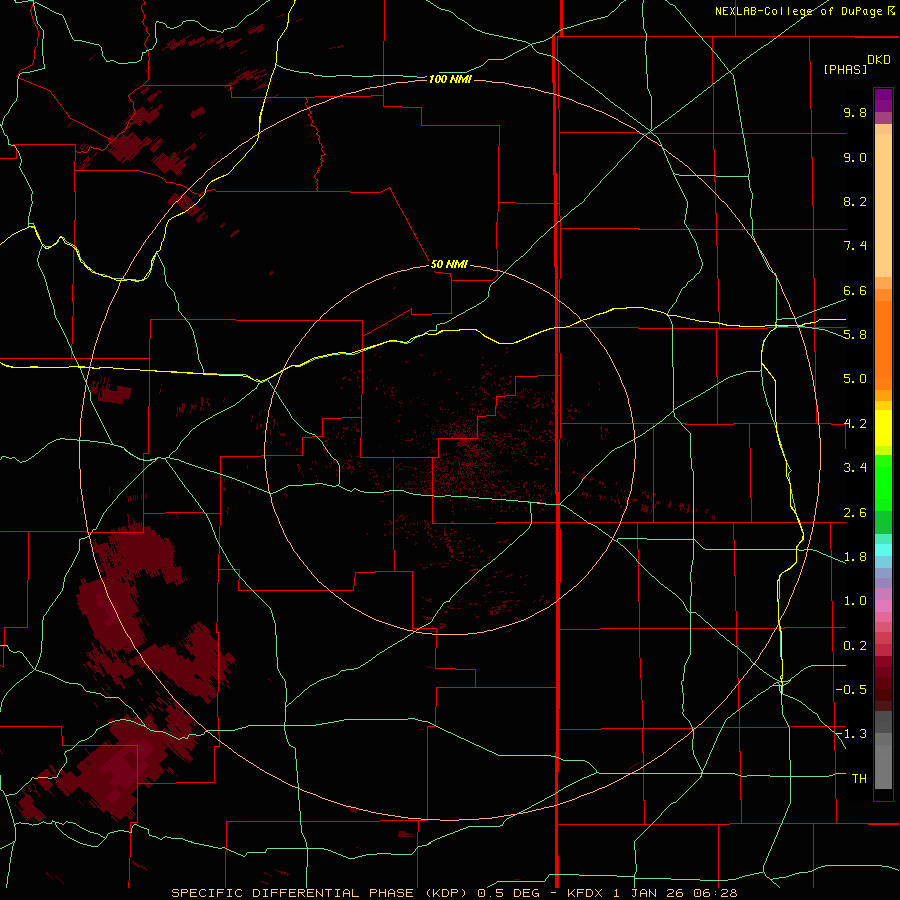The image size is (900, 900).
Task: Click the 2.6 legend value
Action: [855, 513]
